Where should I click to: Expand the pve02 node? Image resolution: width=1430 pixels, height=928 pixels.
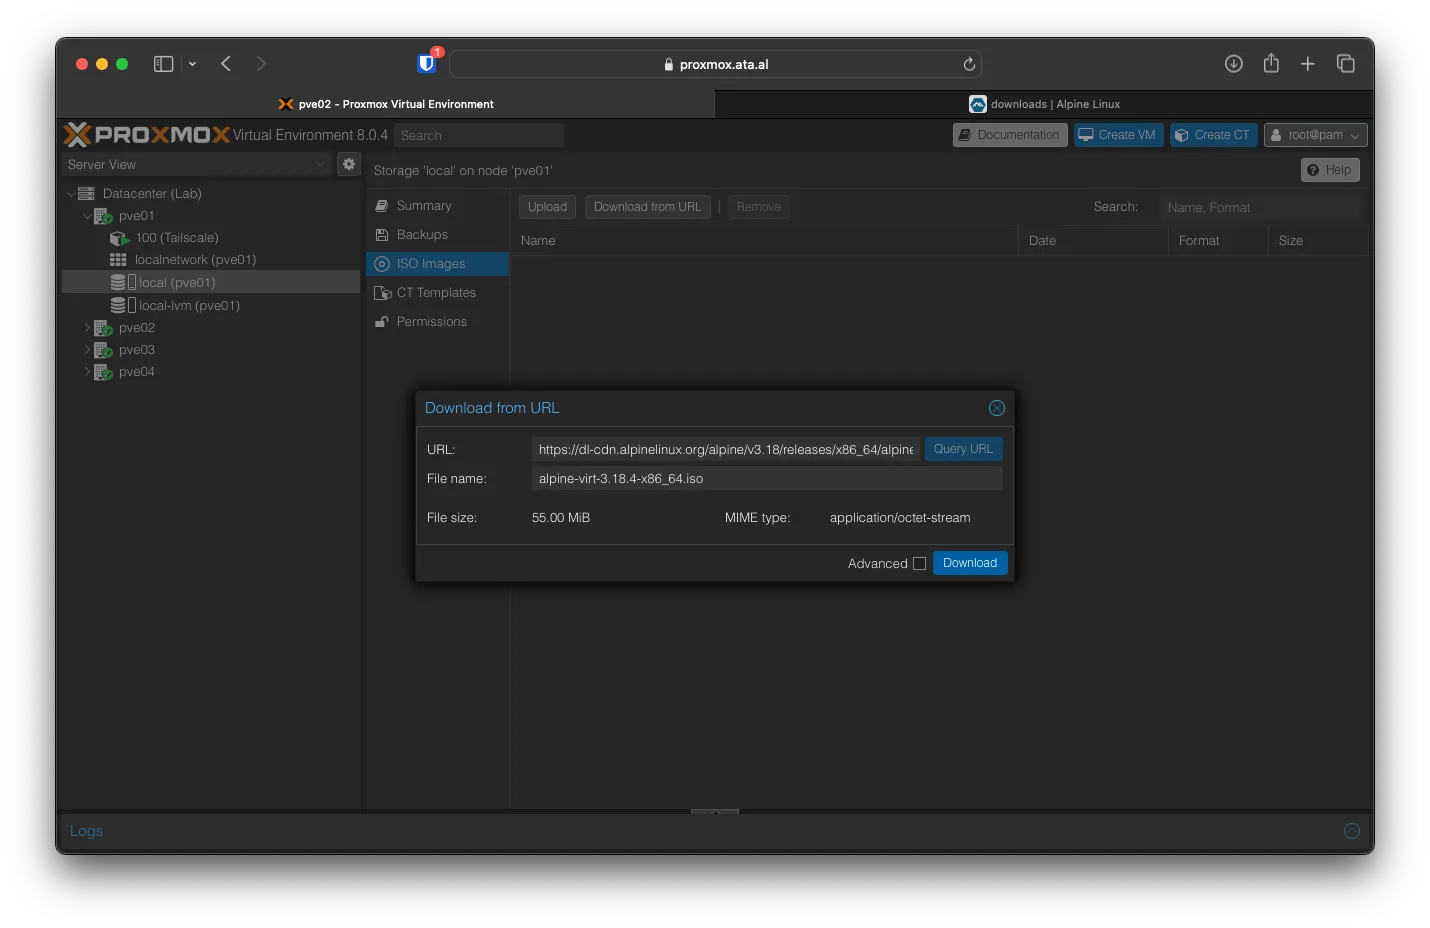87,328
